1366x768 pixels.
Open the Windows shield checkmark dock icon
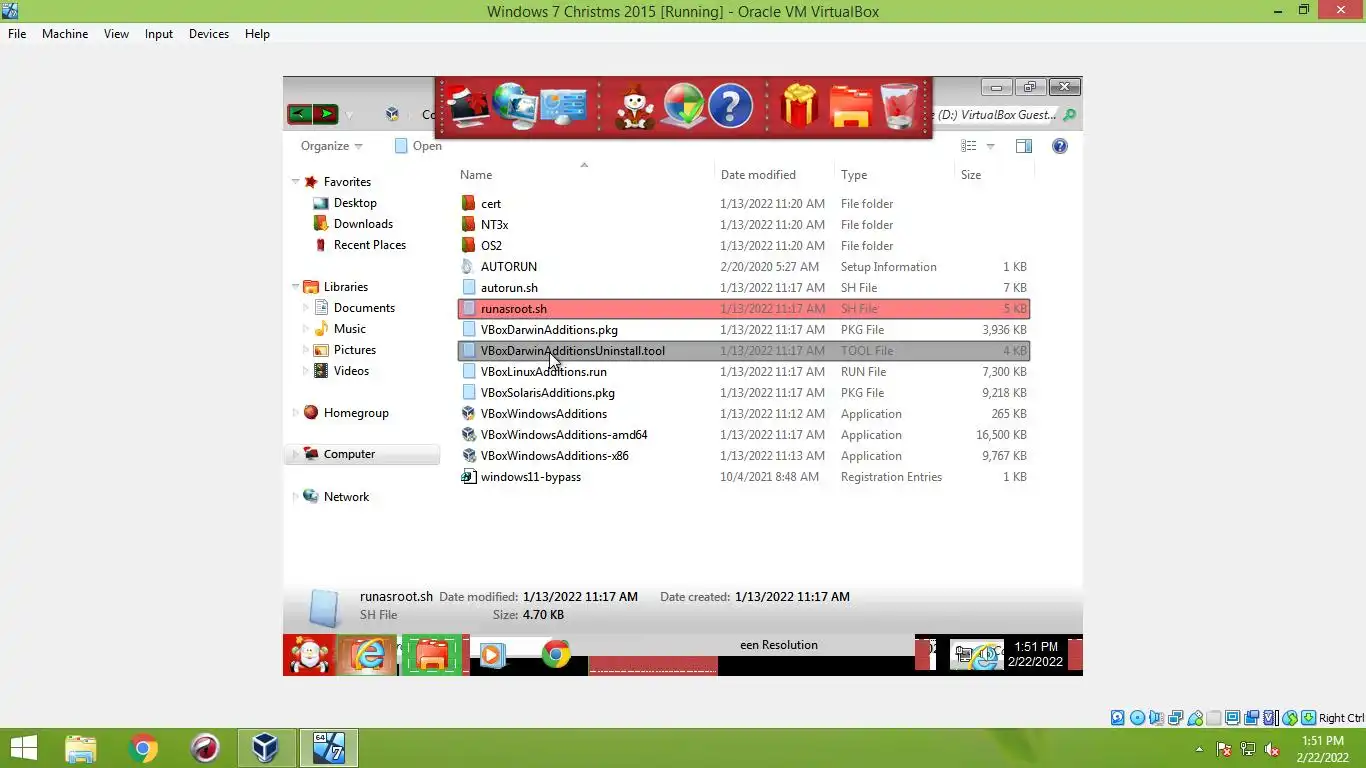[684, 106]
